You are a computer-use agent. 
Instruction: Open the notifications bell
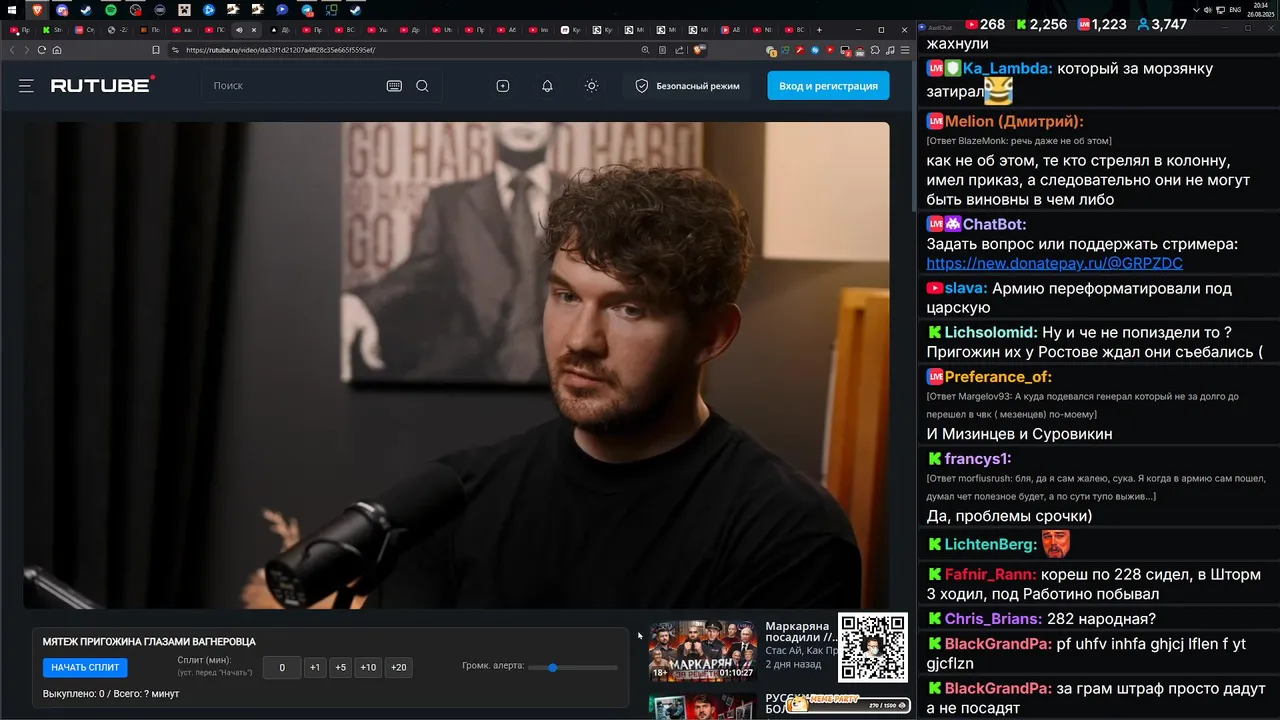tap(547, 86)
